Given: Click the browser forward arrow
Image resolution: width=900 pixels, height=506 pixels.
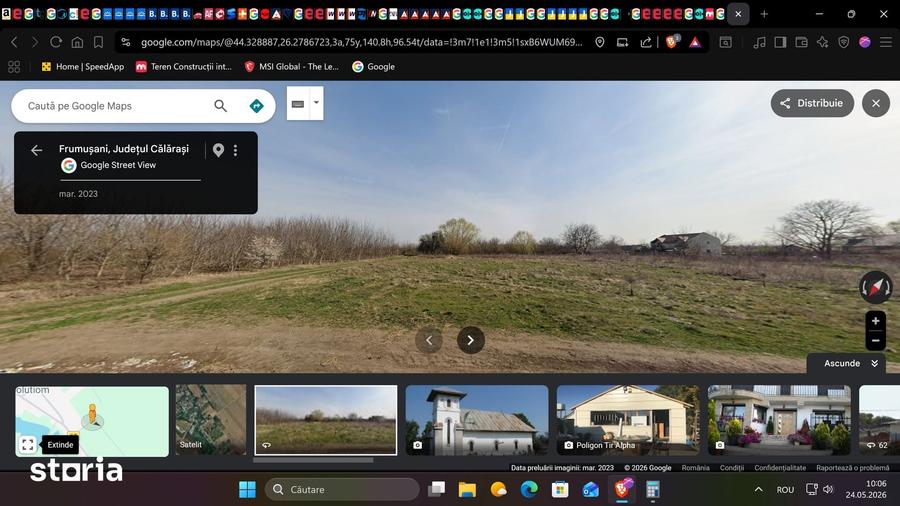Looking at the screenshot, I should coord(34,42).
